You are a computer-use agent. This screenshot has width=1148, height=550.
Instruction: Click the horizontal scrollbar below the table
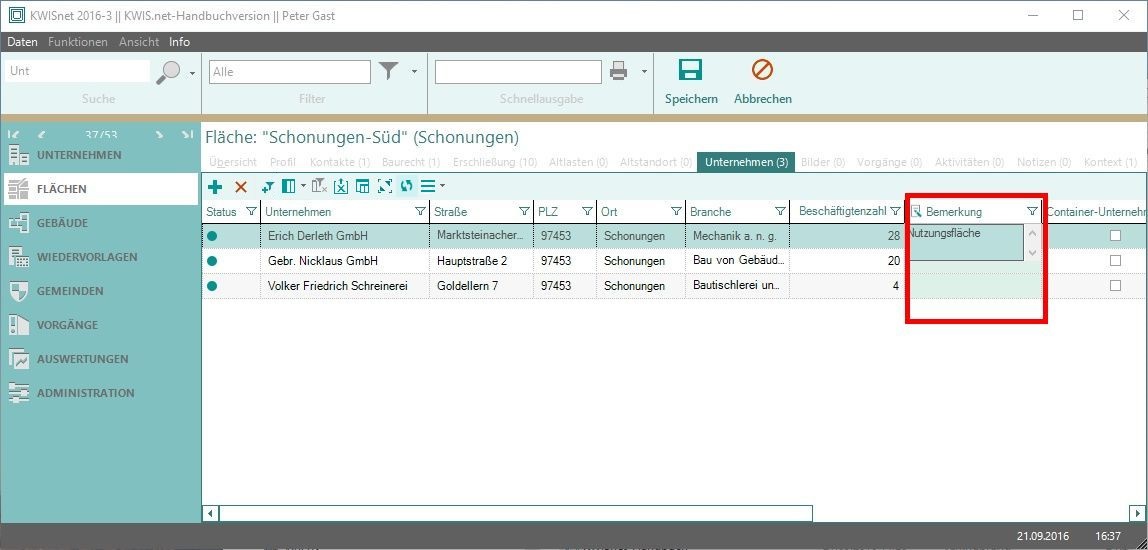pos(515,513)
